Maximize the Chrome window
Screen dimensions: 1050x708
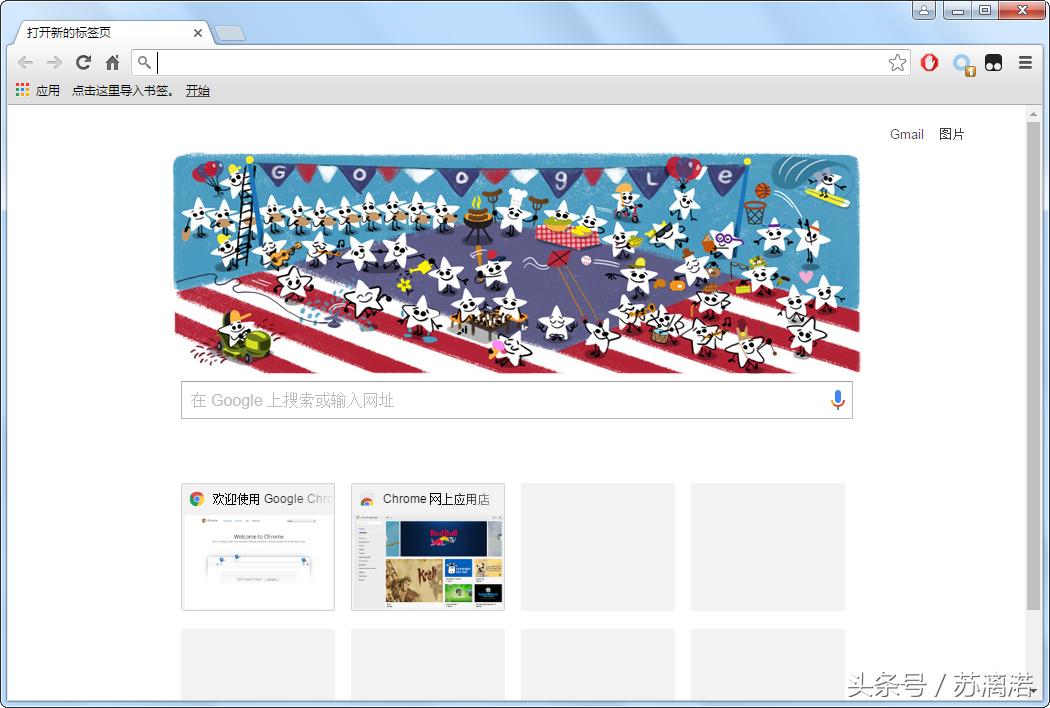point(985,10)
